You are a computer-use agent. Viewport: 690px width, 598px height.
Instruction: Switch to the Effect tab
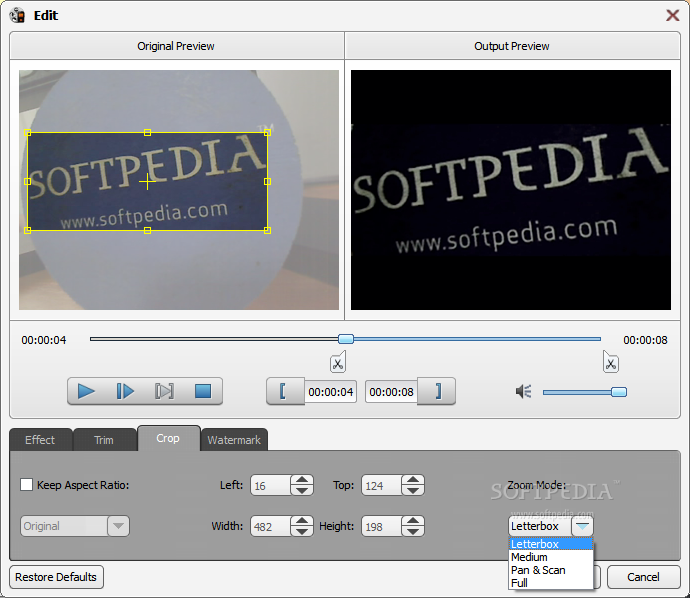click(x=40, y=440)
